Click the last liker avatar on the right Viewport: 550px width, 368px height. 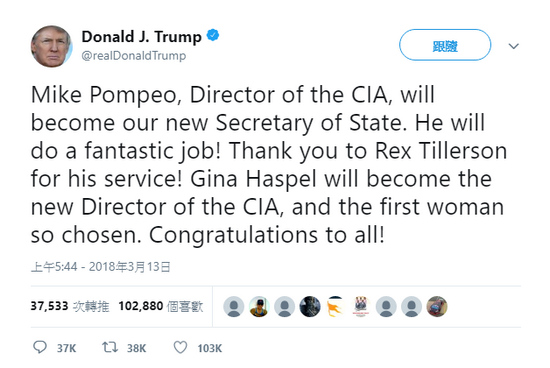click(x=437, y=306)
